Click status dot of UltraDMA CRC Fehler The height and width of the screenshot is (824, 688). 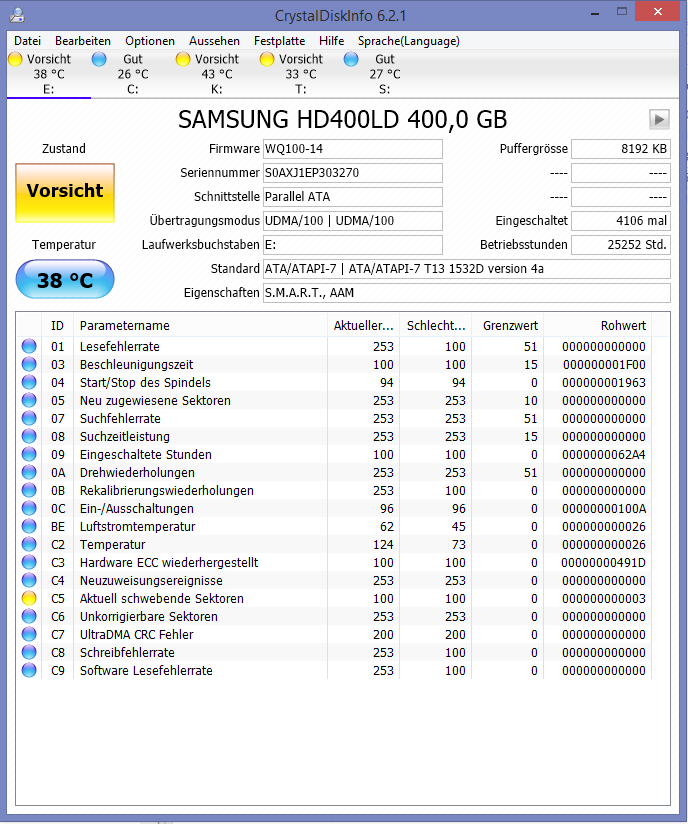[x=29, y=634]
